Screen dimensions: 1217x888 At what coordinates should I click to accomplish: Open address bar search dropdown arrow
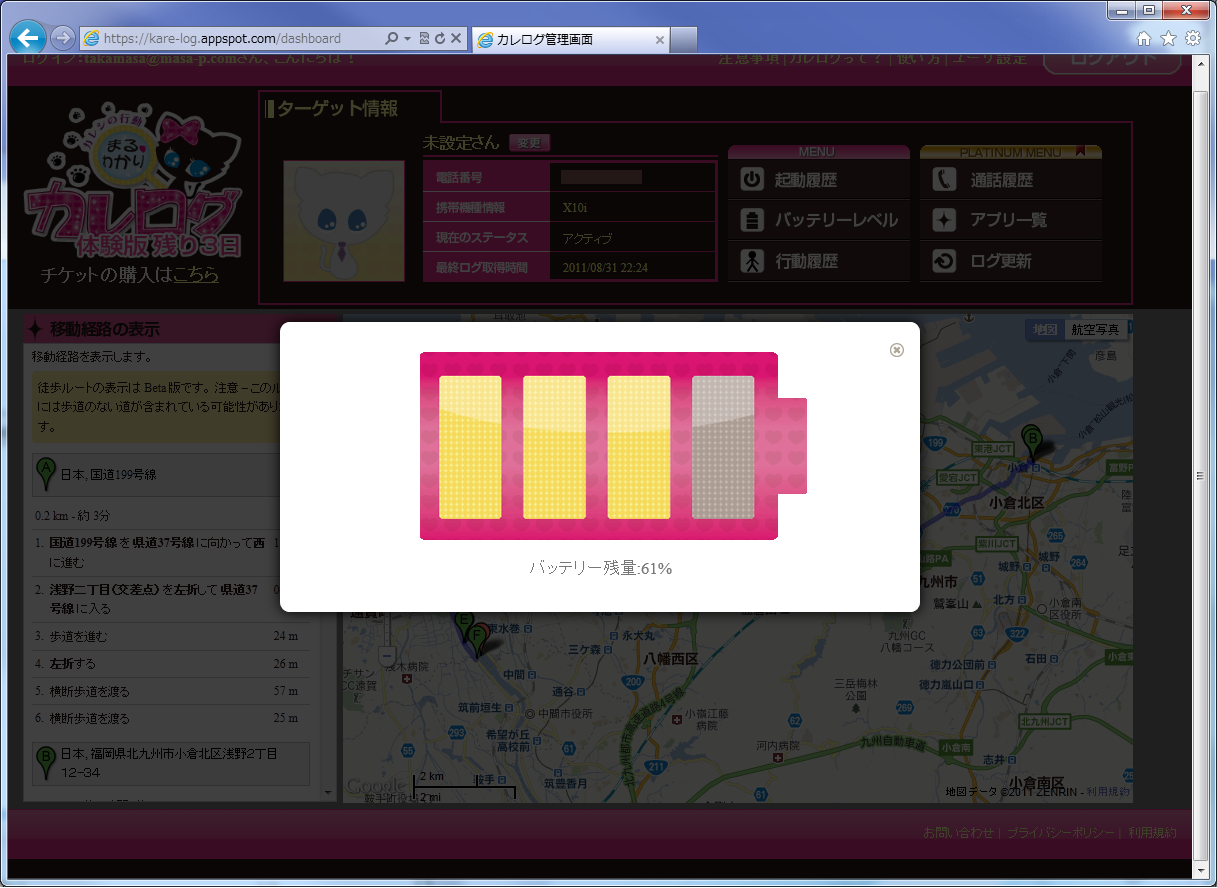407,39
